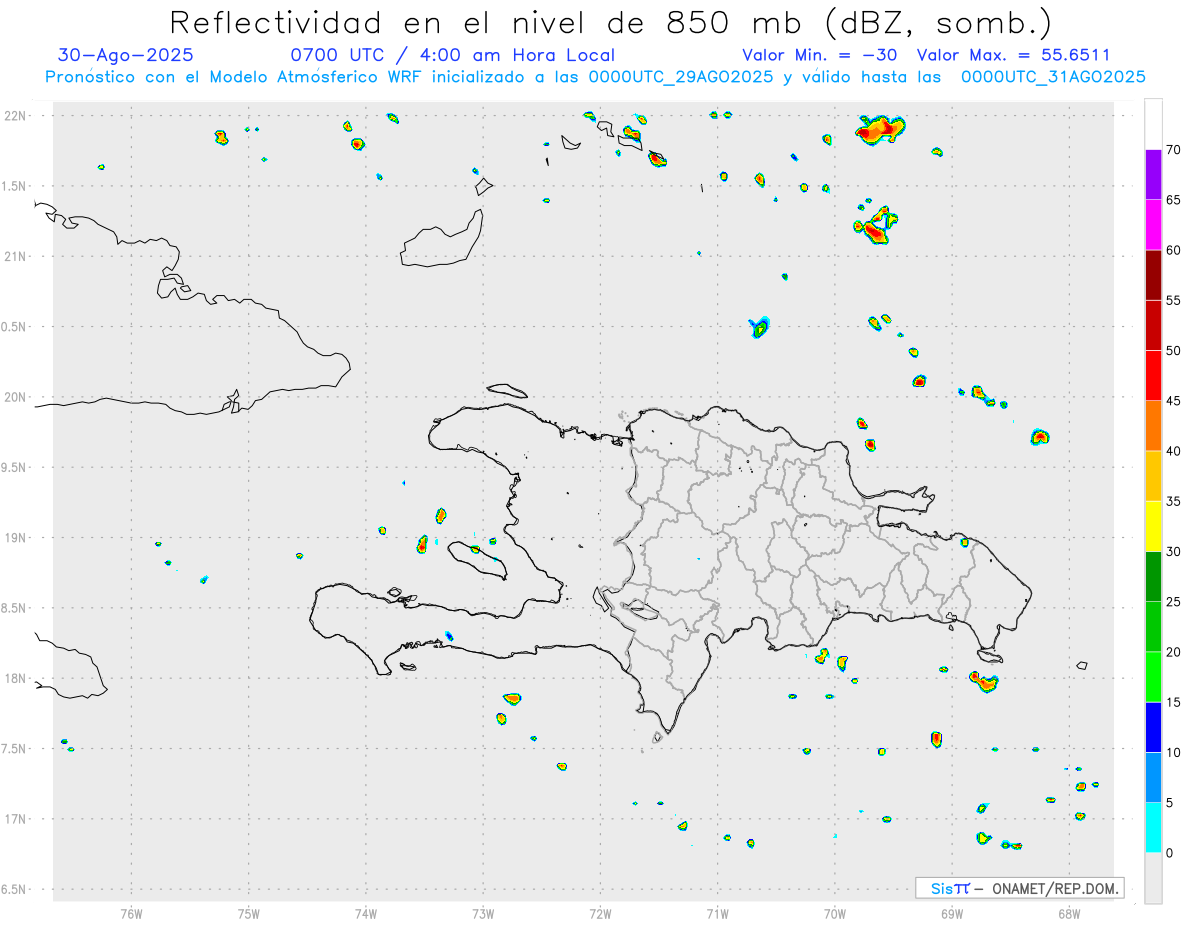The height and width of the screenshot is (927, 1200).
Task: Click the '74W' longitude label
Action: tap(365, 913)
